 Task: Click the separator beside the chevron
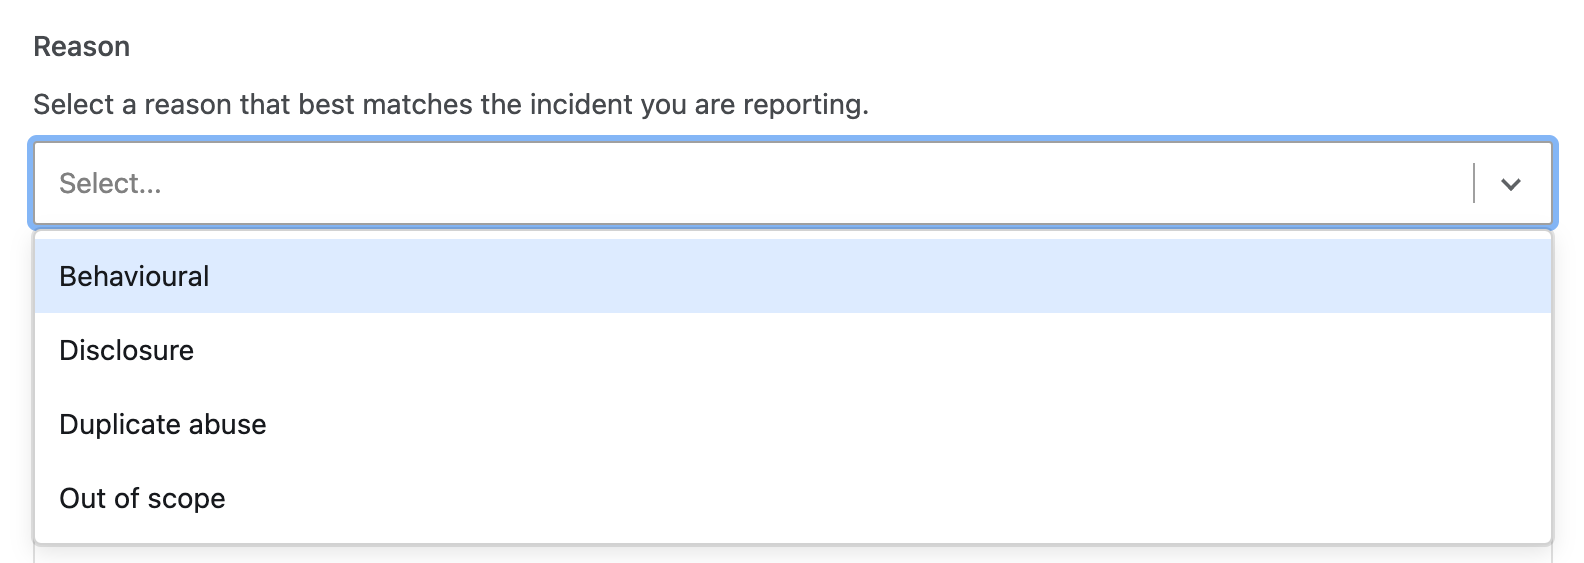[x=1474, y=183]
